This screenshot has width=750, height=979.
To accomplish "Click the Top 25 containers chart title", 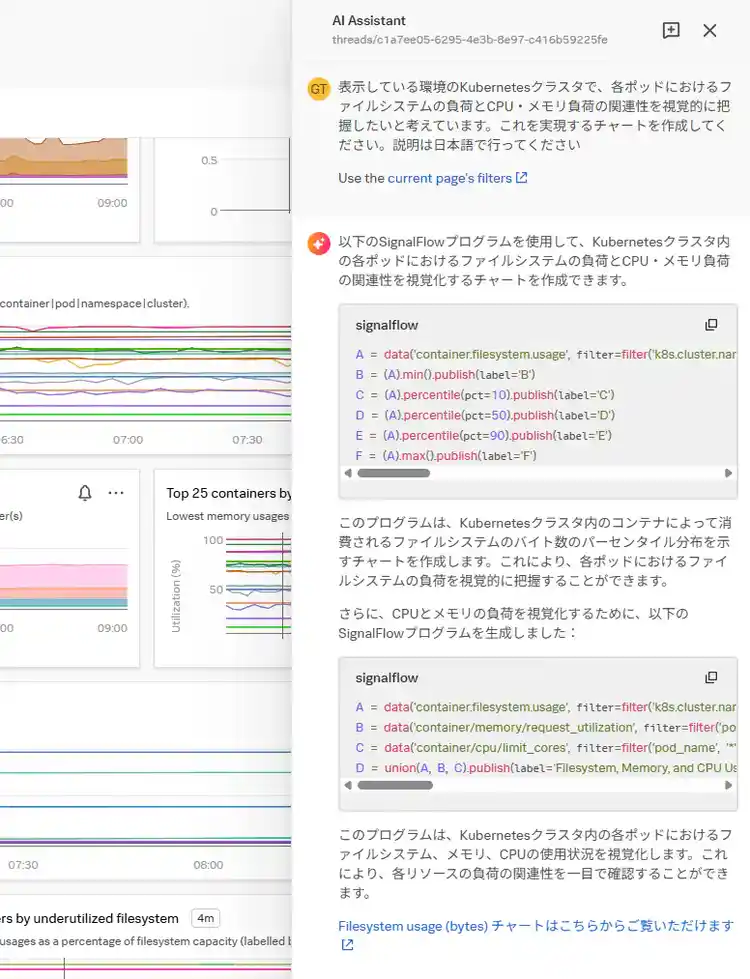I will [229, 493].
